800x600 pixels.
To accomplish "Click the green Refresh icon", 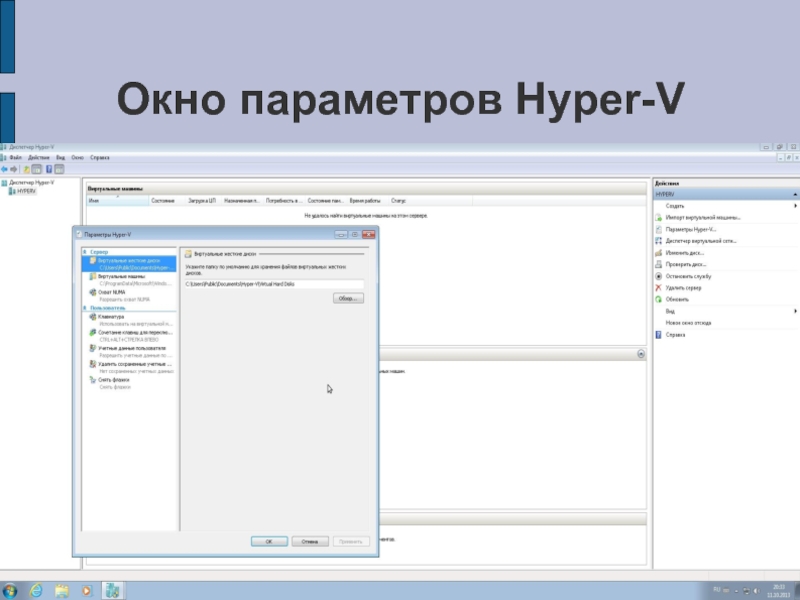I will point(658,299).
